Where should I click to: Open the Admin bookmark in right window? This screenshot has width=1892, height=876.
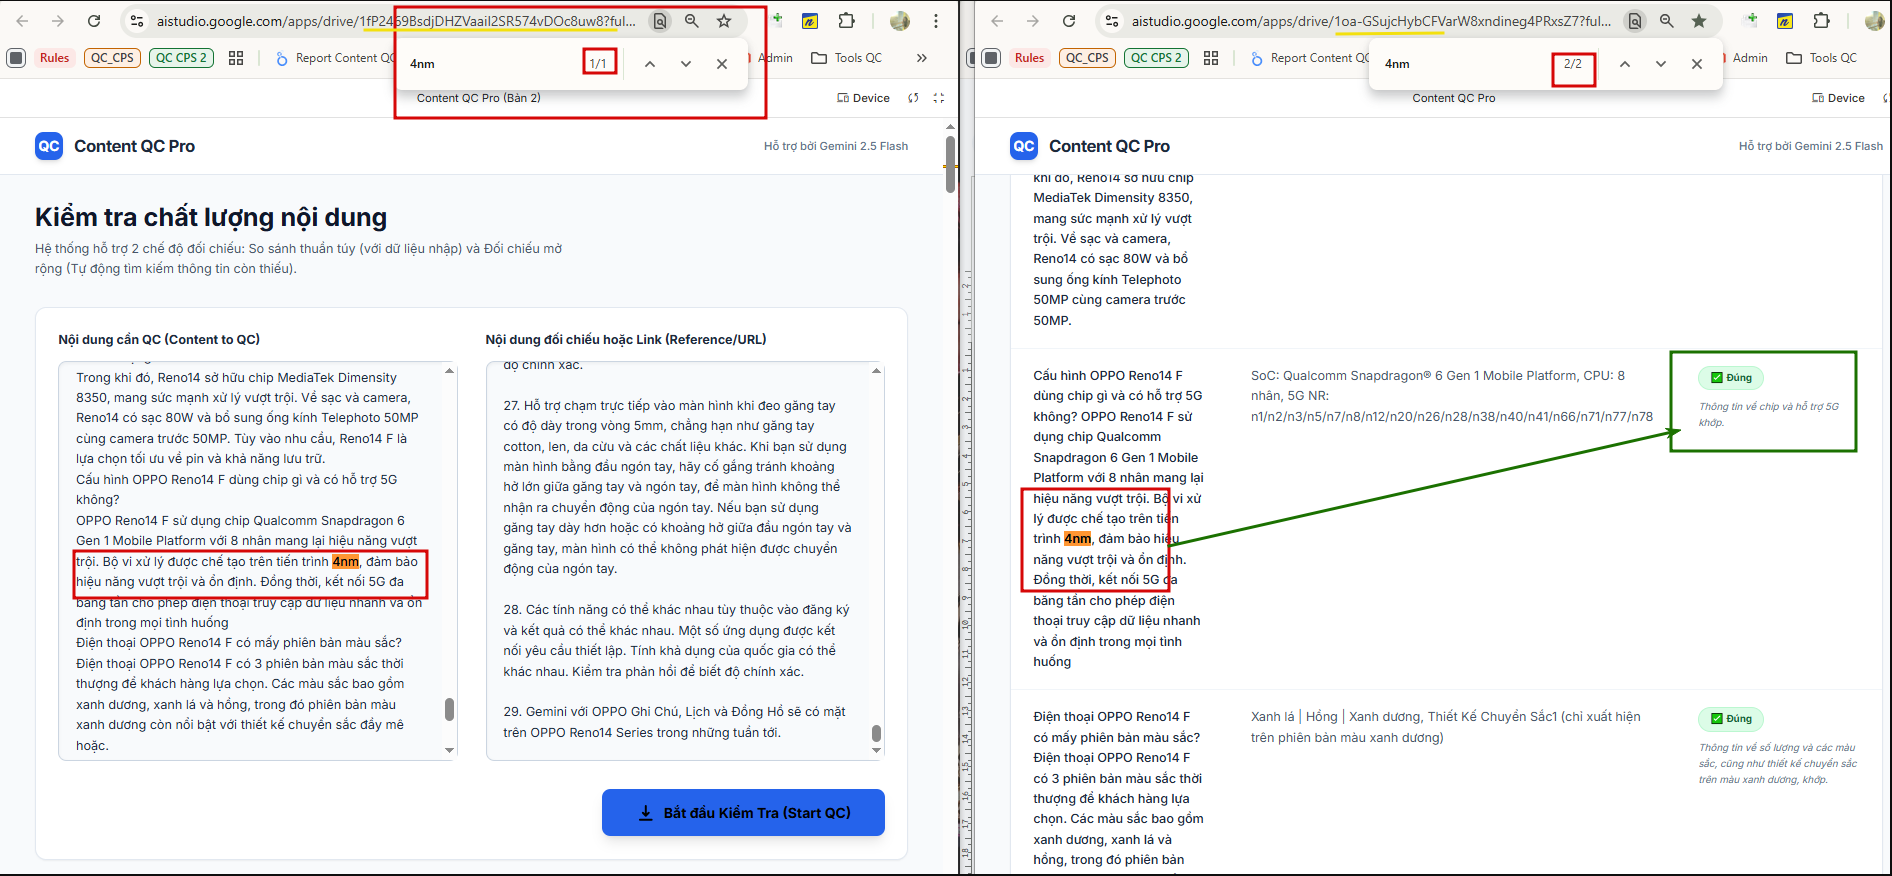(x=1749, y=58)
